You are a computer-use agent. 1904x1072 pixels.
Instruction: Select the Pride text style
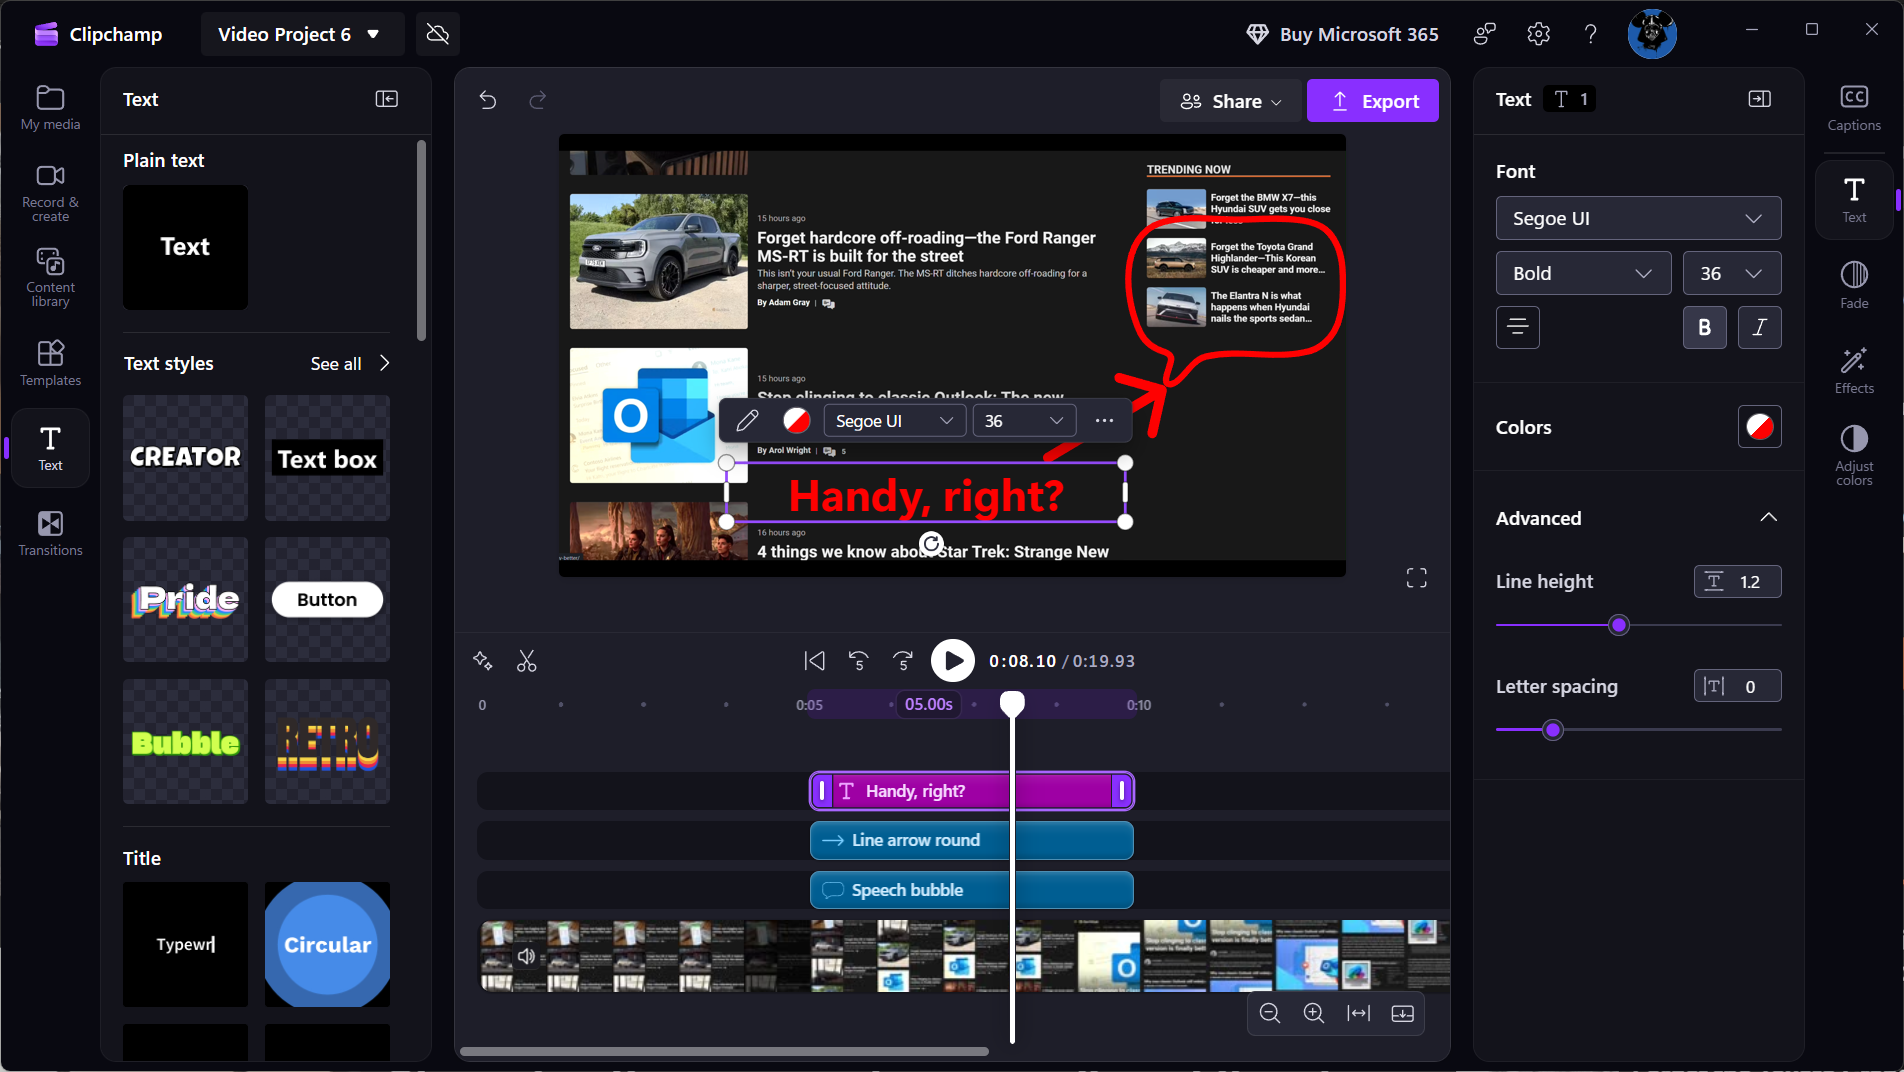(185, 600)
